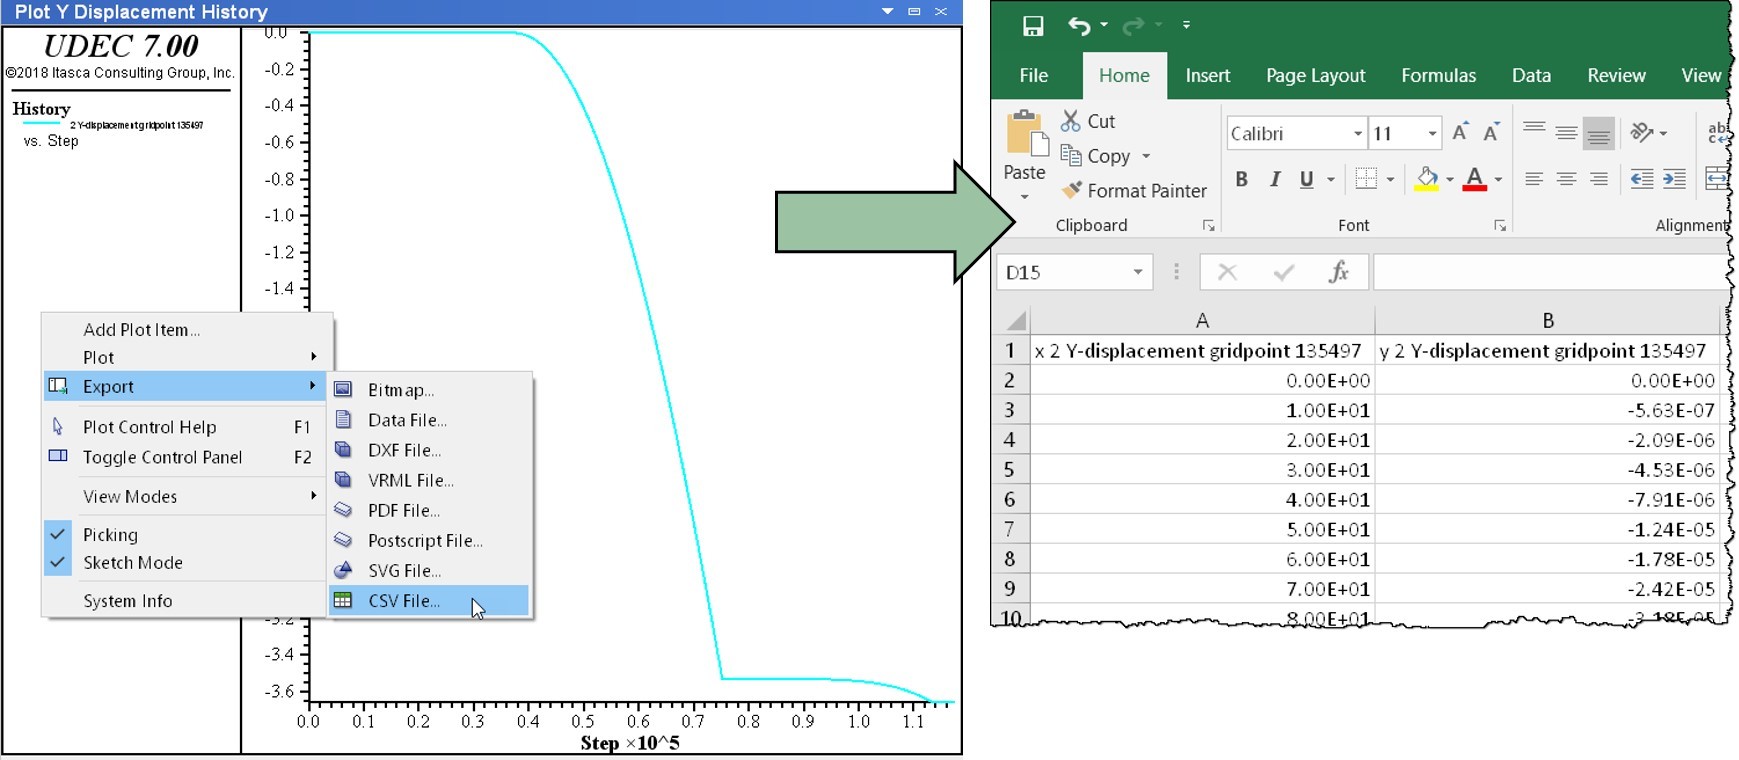
Task: Open Borders dropdown arrow
Action: (1390, 180)
